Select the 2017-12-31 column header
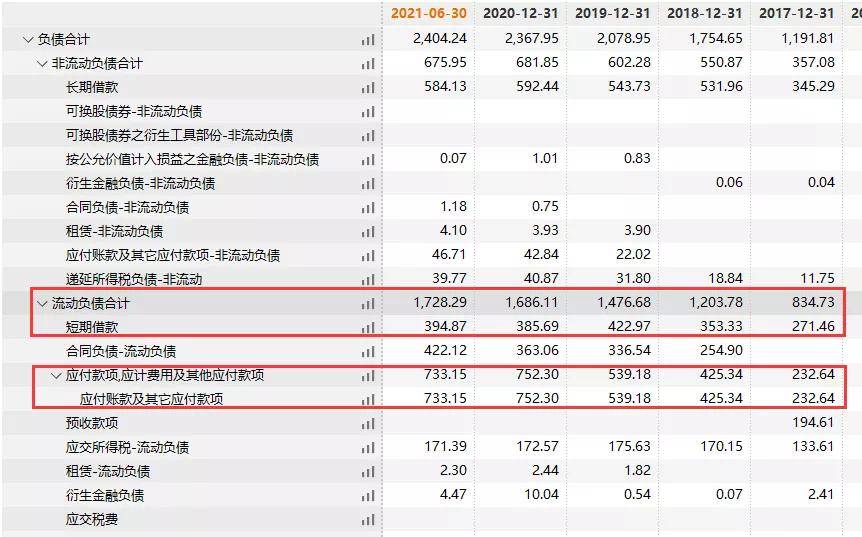This screenshot has height=537, width=862. click(x=797, y=14)
